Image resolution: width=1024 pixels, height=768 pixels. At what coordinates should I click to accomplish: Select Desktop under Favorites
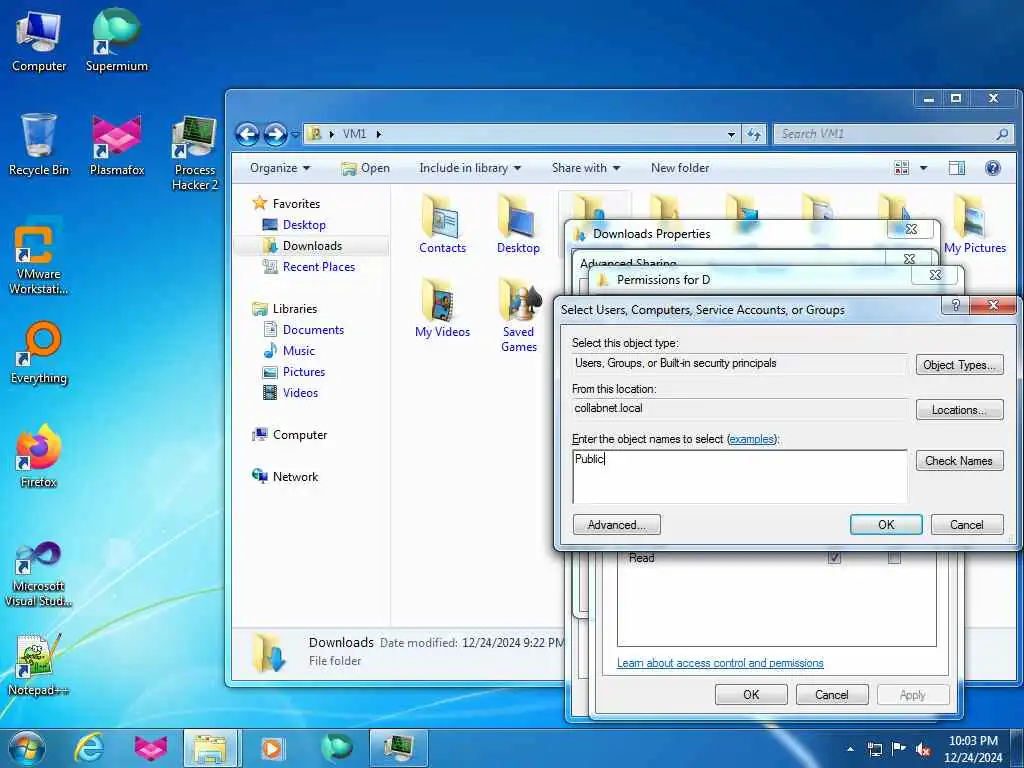point(304,225)
